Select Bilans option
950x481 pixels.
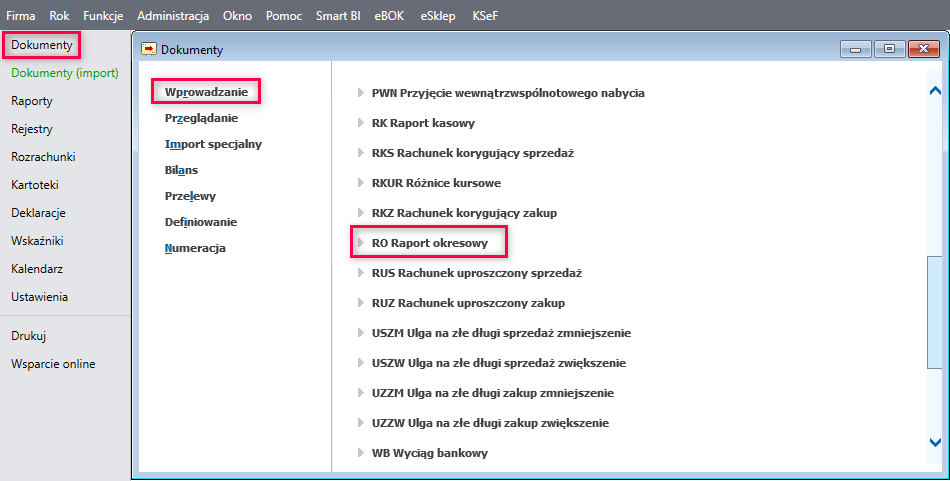point(181,170)
